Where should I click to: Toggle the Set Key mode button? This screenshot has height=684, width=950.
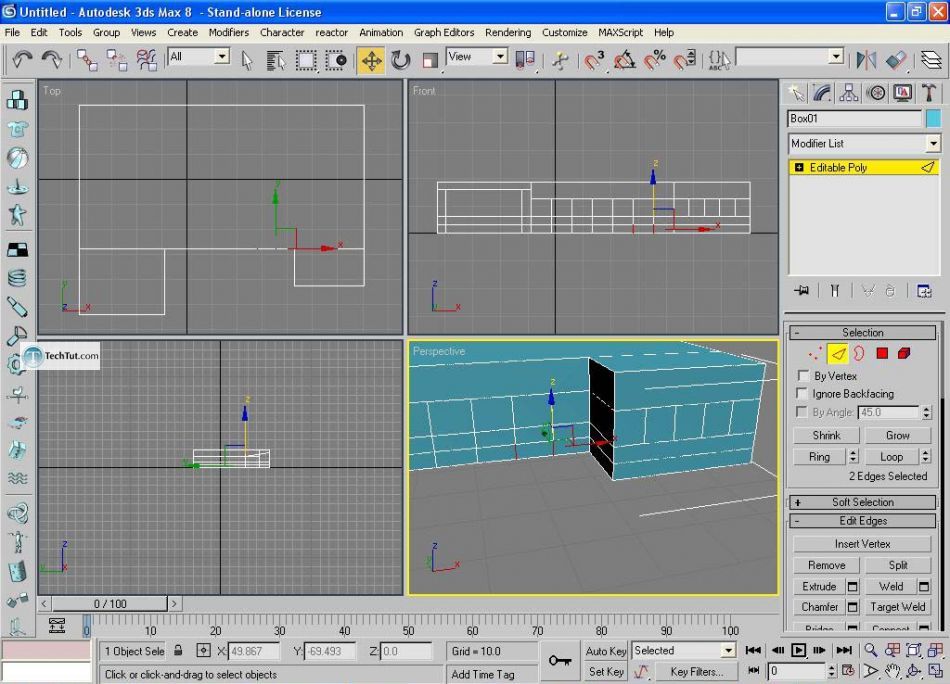coord(605,671)
